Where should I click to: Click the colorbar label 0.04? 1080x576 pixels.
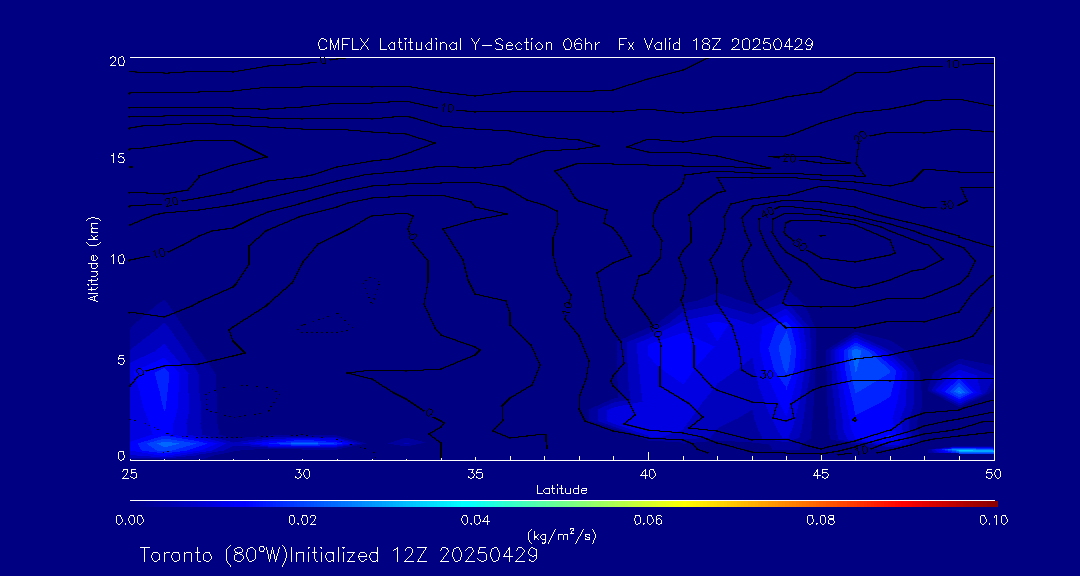[x=475, y=520]
